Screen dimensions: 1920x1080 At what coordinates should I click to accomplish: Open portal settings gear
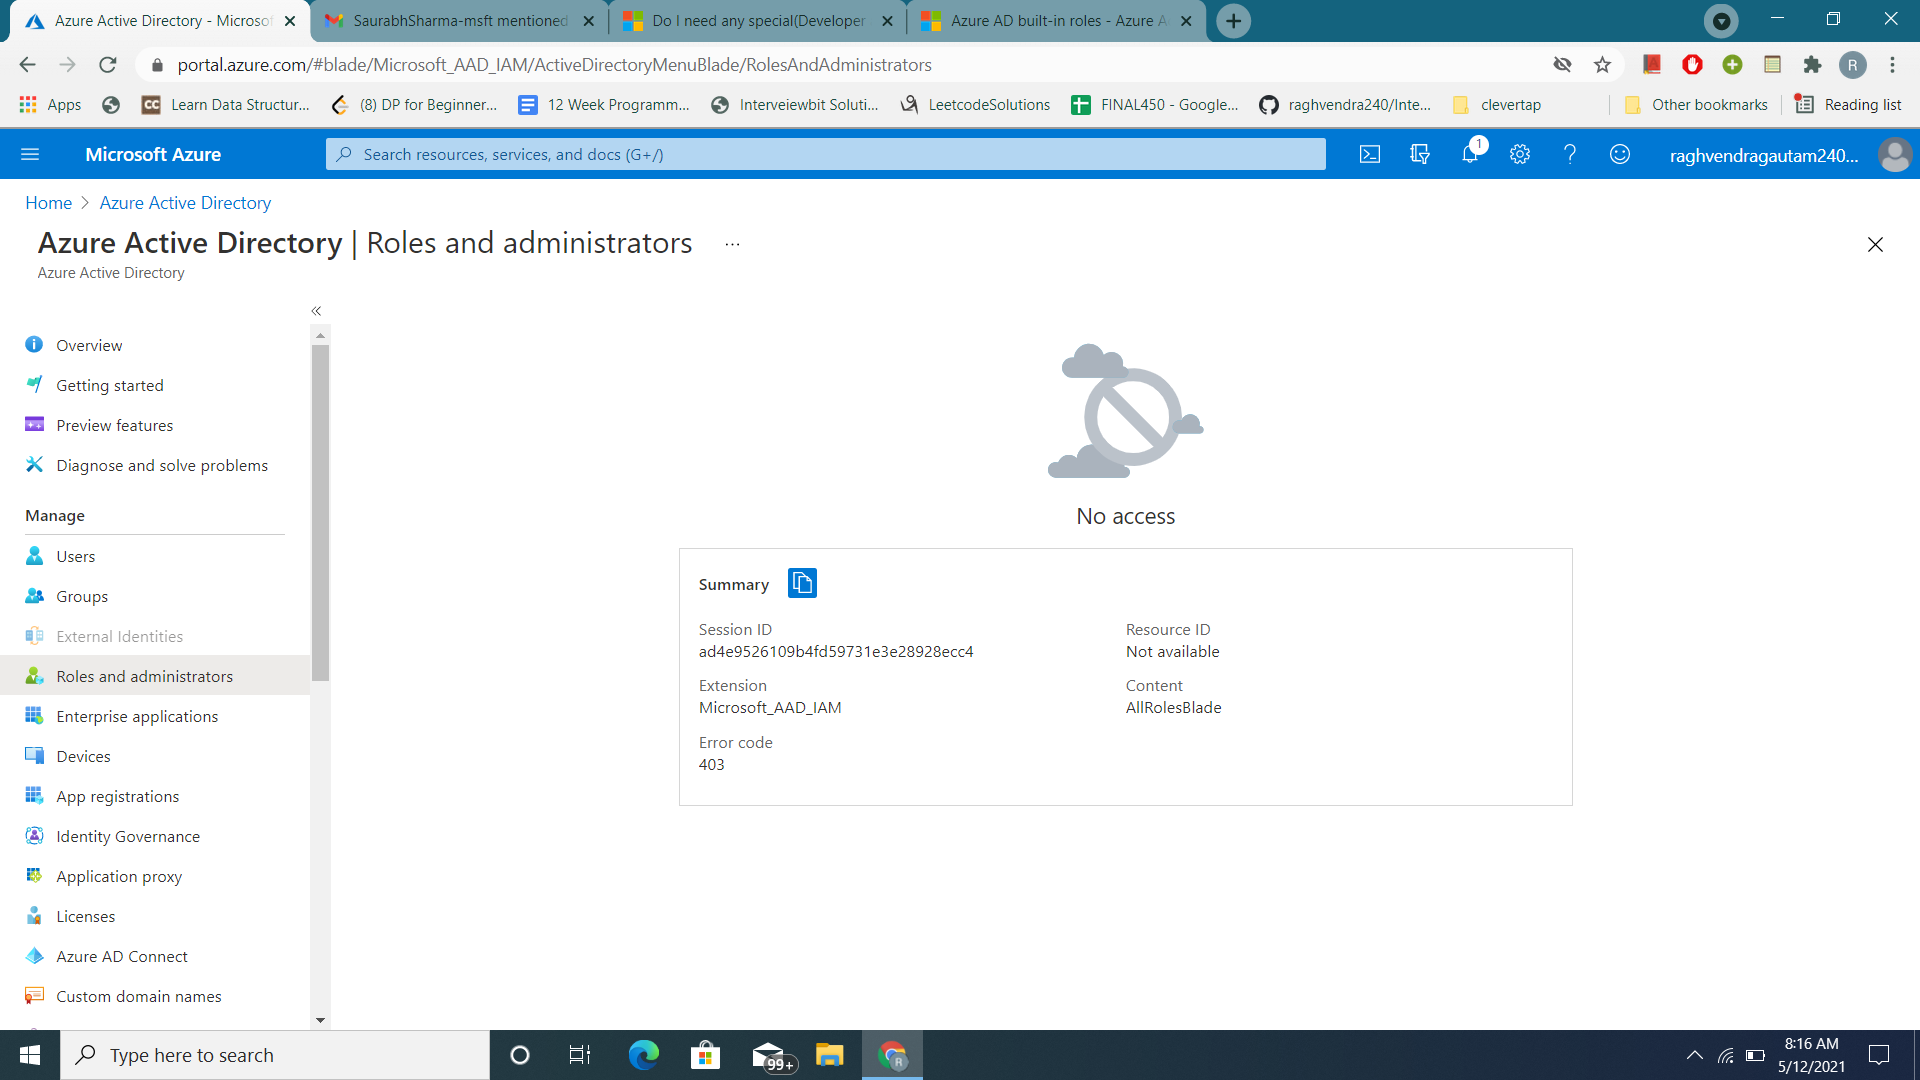pos(1520,154)
